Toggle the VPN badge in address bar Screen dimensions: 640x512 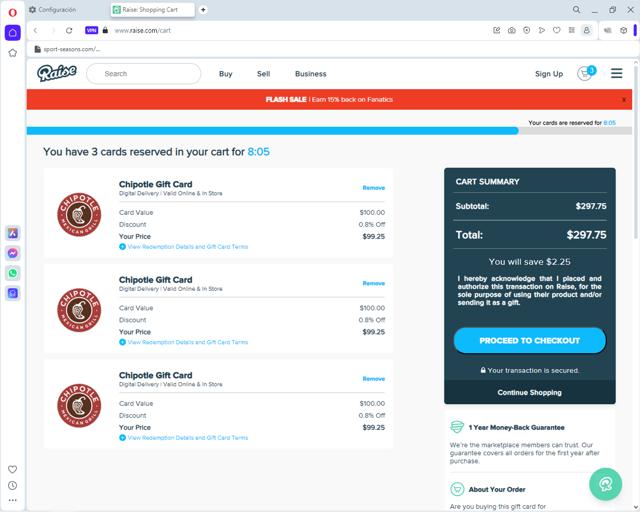[x=91, y=30]
